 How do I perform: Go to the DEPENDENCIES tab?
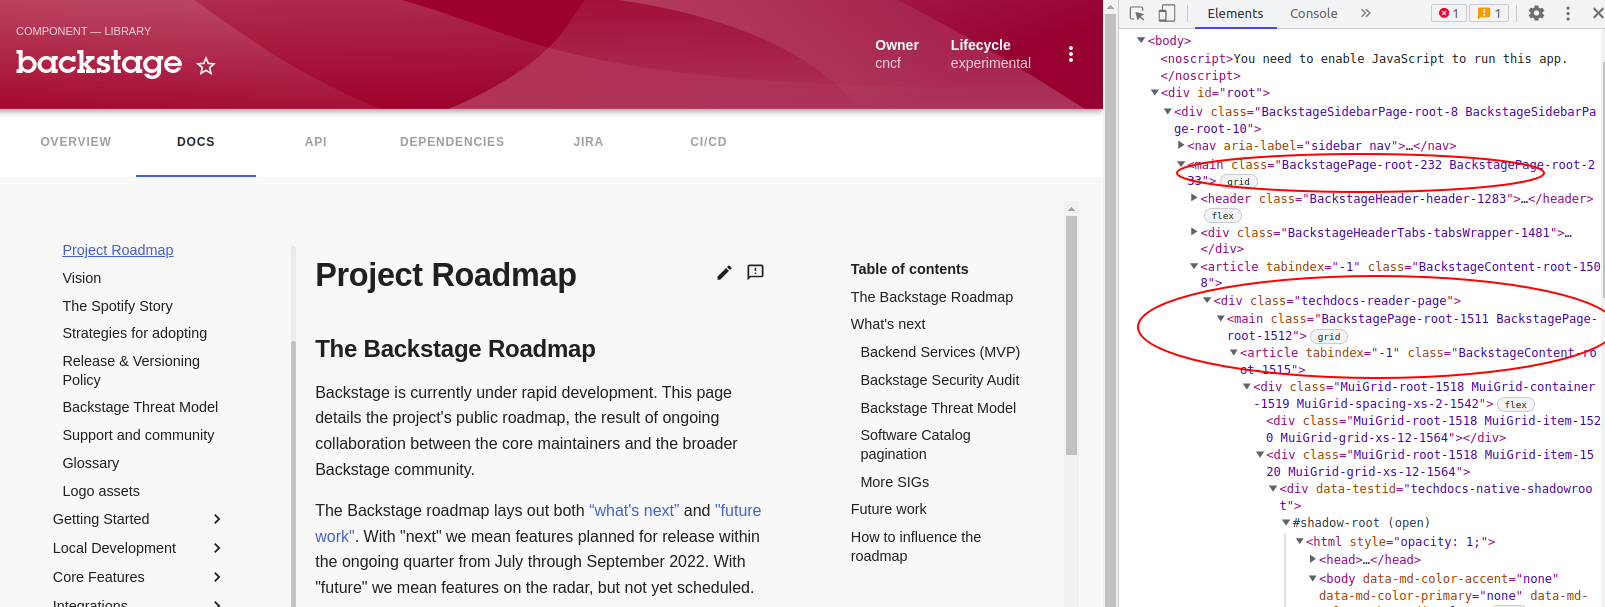tap(452, 142)
